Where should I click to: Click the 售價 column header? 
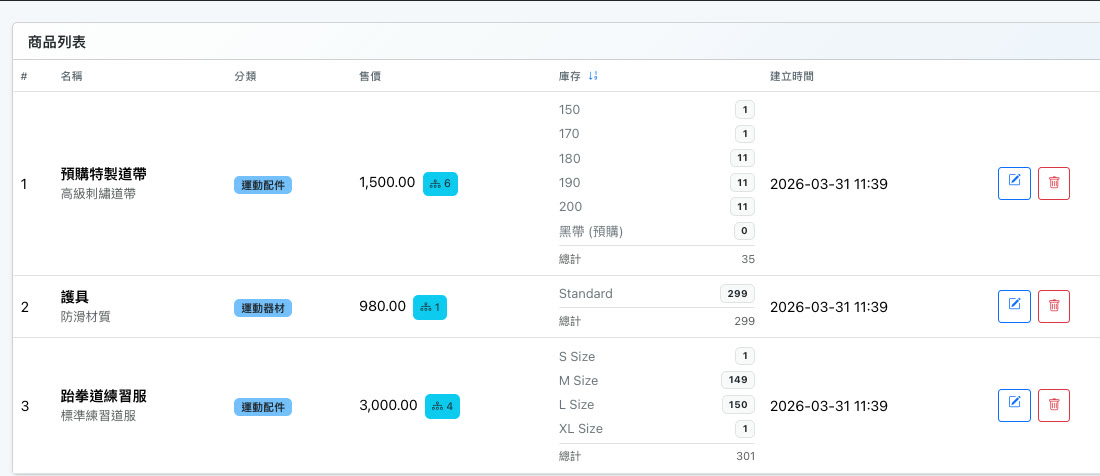370,76
